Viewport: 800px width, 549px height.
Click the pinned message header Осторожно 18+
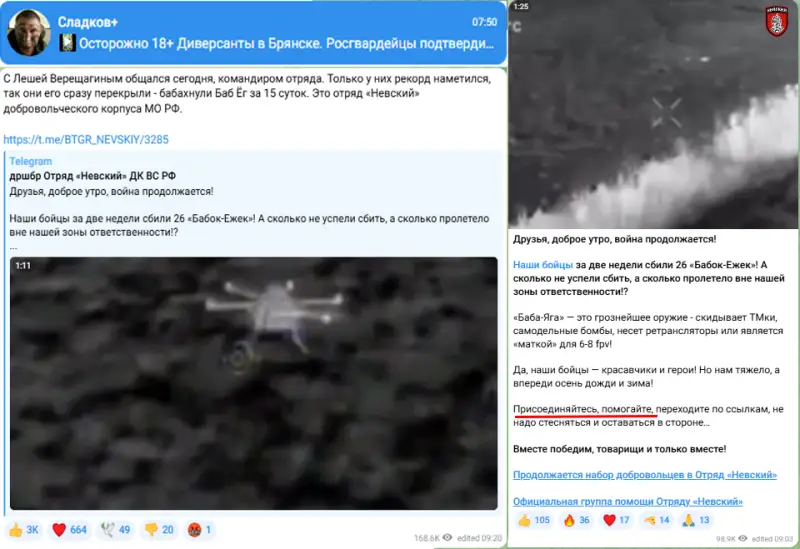(277, 43)
